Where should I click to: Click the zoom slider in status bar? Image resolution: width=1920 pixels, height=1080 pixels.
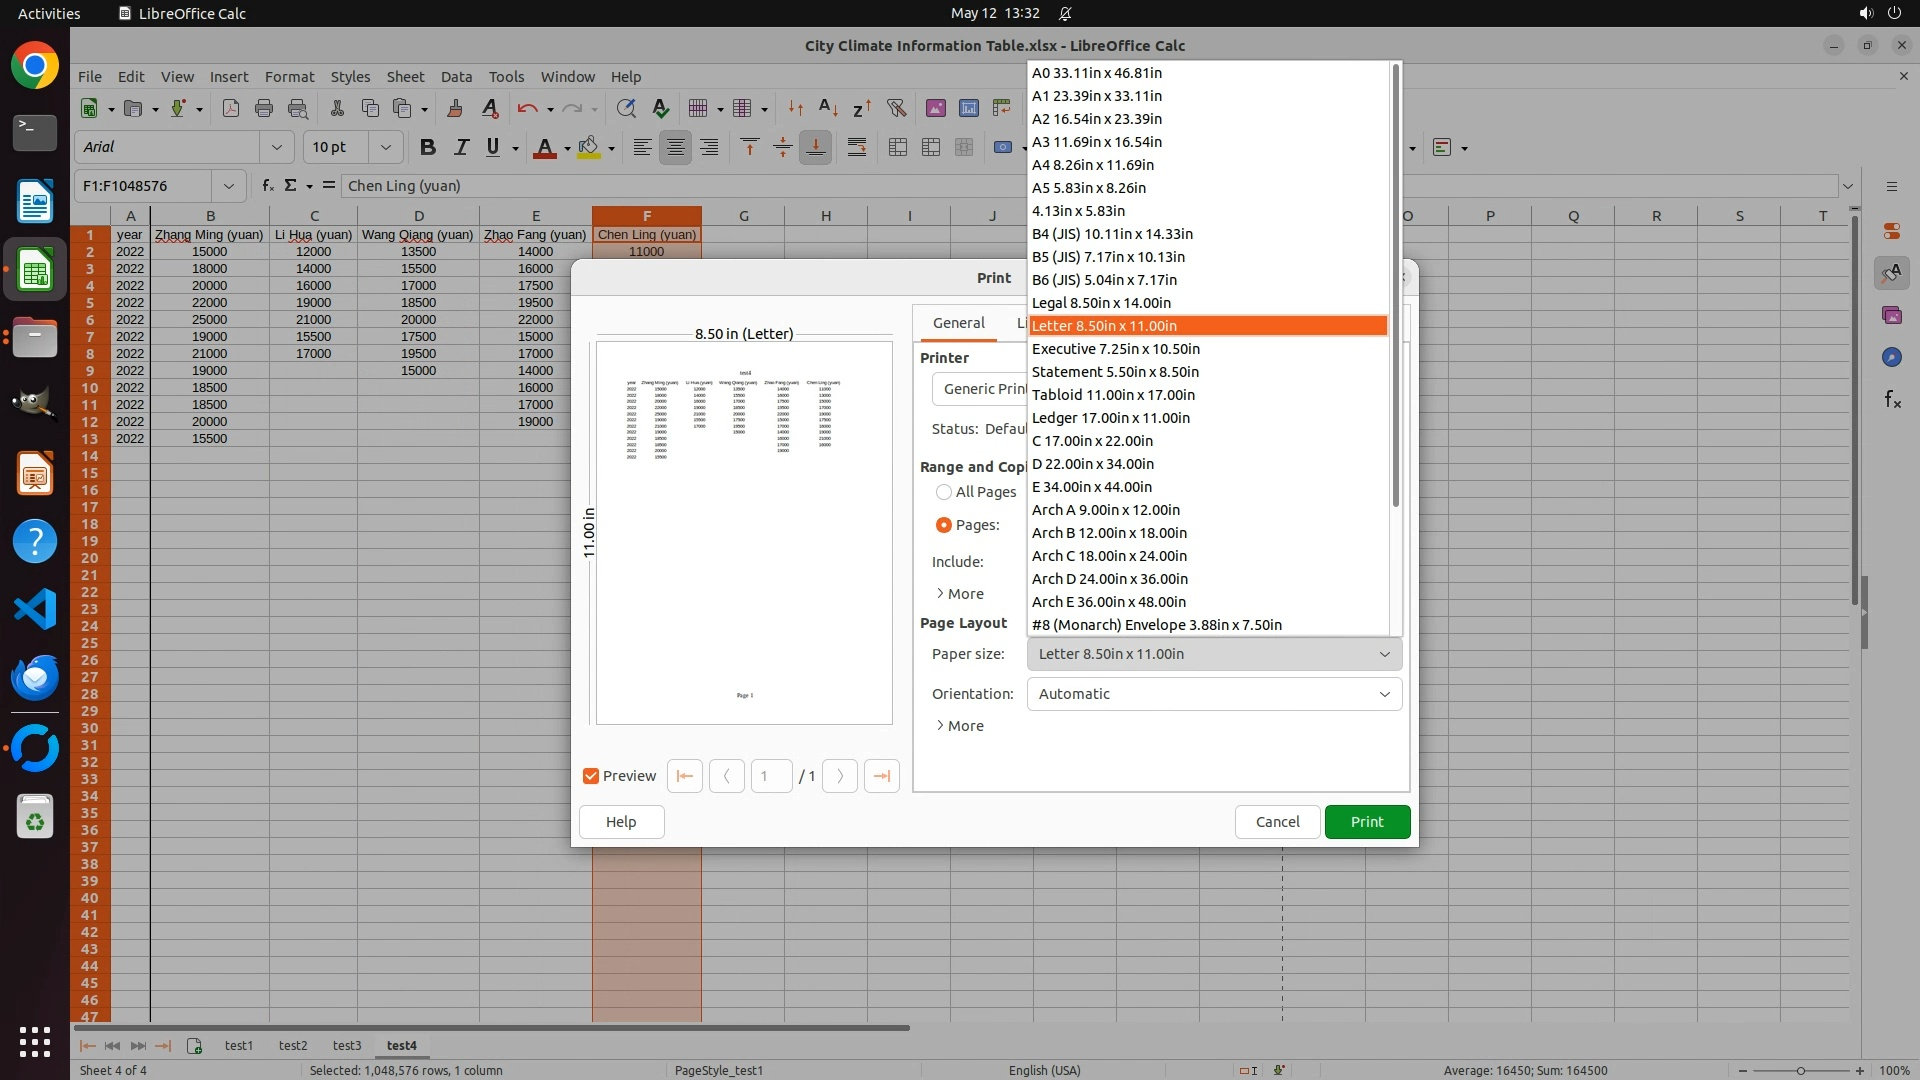[1801, 1070]
